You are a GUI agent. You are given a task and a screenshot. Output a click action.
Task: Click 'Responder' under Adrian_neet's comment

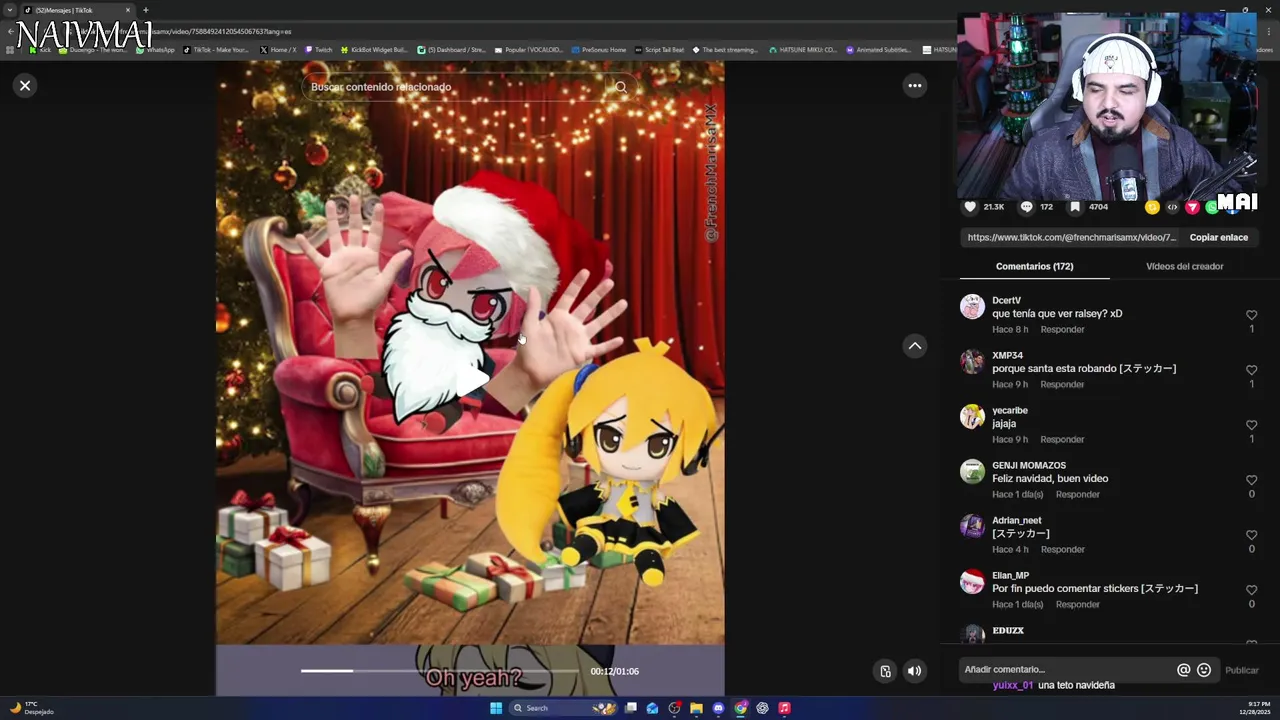point(1062,549)
